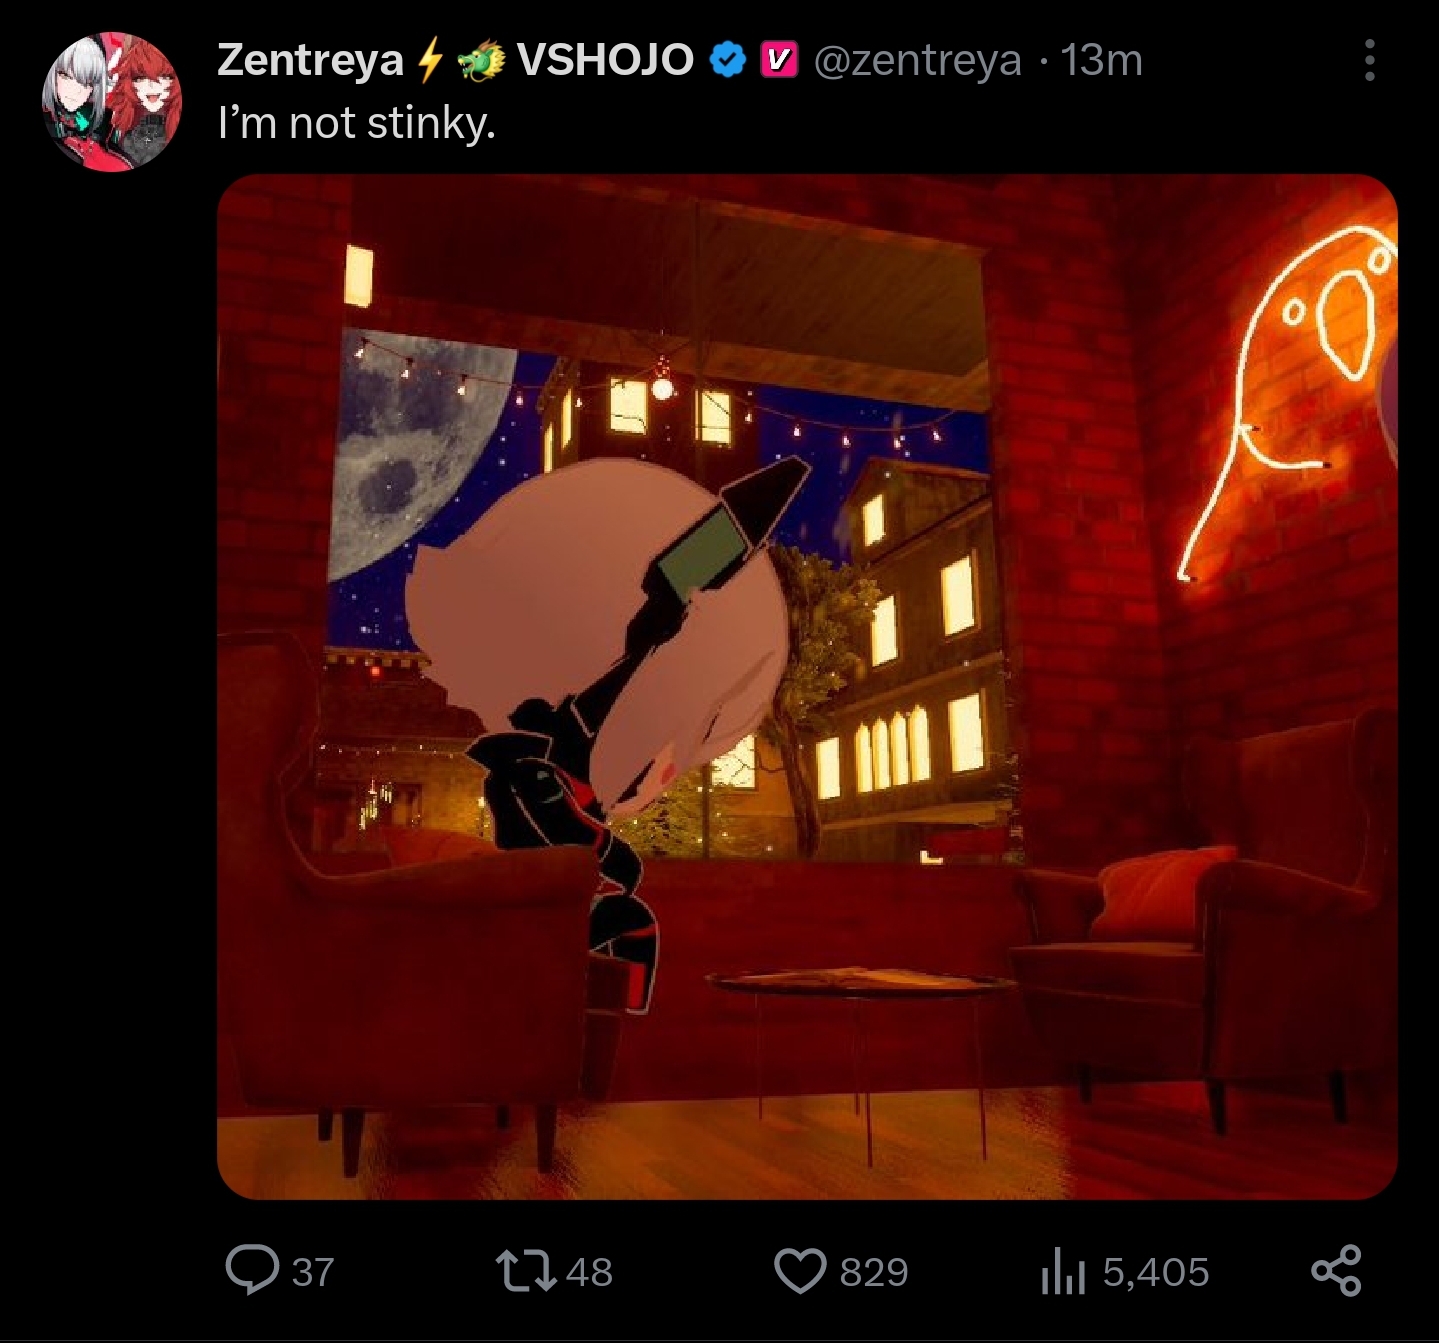Open the 13m timestamp link

pos(1102,61)
